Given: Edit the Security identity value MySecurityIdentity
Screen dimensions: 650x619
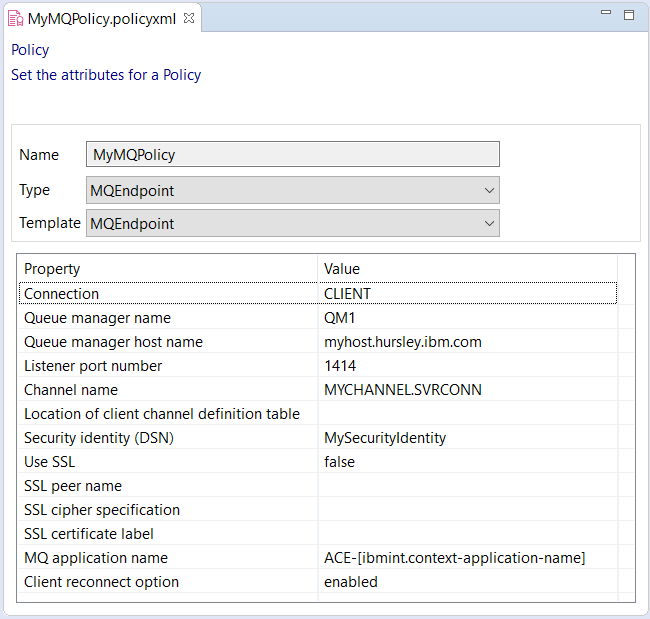Looking at the screenshot, I should 467,438.
